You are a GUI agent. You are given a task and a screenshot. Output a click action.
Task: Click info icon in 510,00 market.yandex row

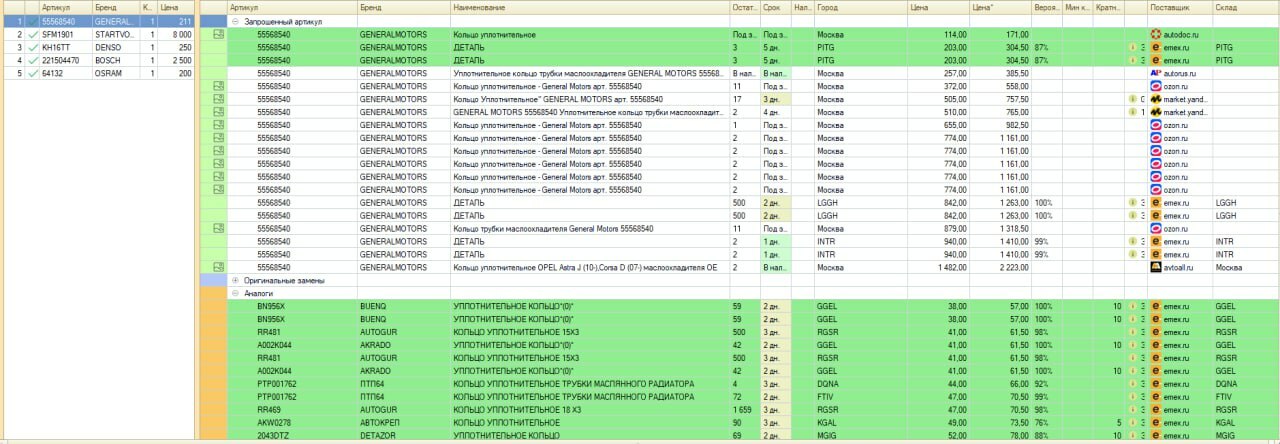1132,112
